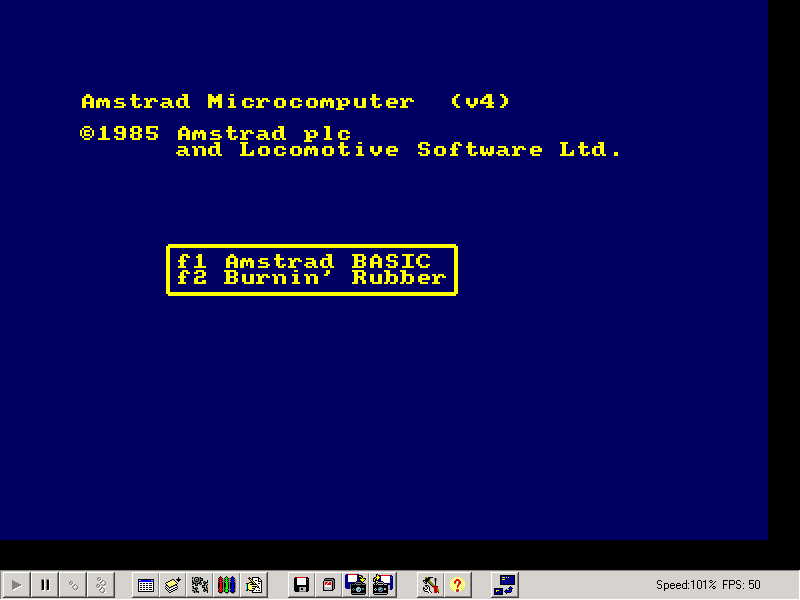The image size is (800, 600).
Task: Click the cartridge icon beside floppy disk
Action: tap(328, 585)
